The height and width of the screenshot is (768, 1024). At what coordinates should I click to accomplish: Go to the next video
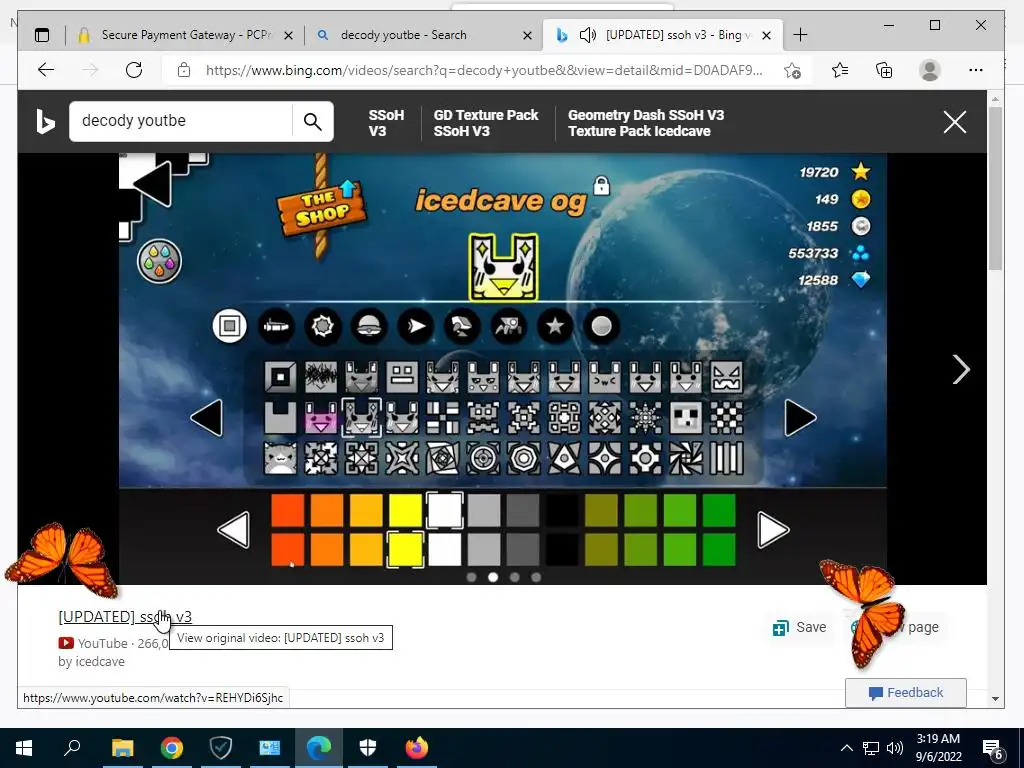(x=961, y=370)
